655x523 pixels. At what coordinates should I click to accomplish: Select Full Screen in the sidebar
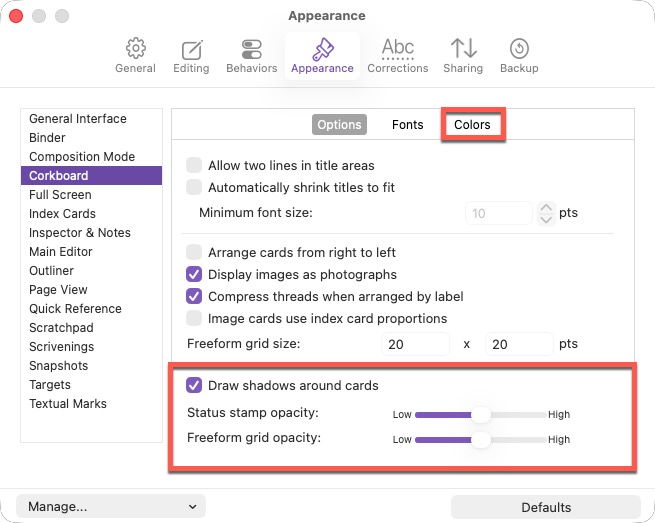click(91, 195)
